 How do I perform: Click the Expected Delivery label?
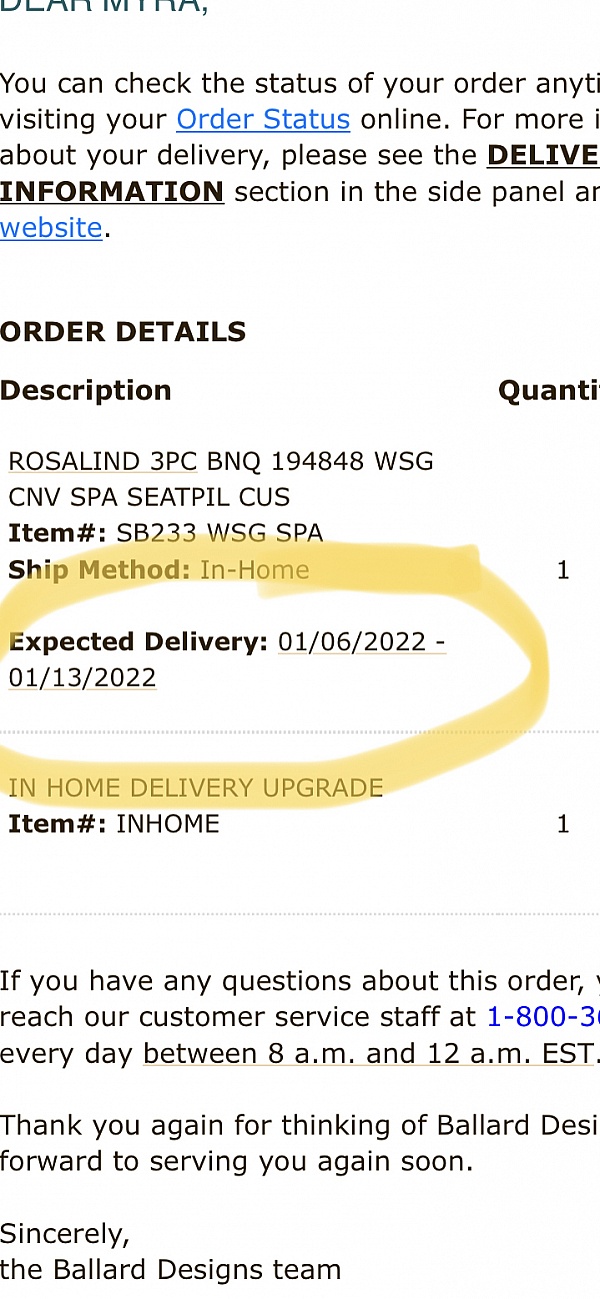pos(138,642)
